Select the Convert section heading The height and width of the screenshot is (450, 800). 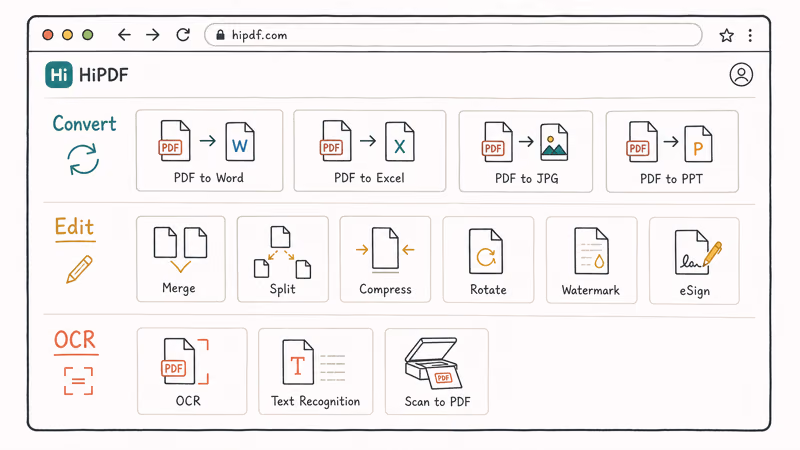tap(85, 123)
